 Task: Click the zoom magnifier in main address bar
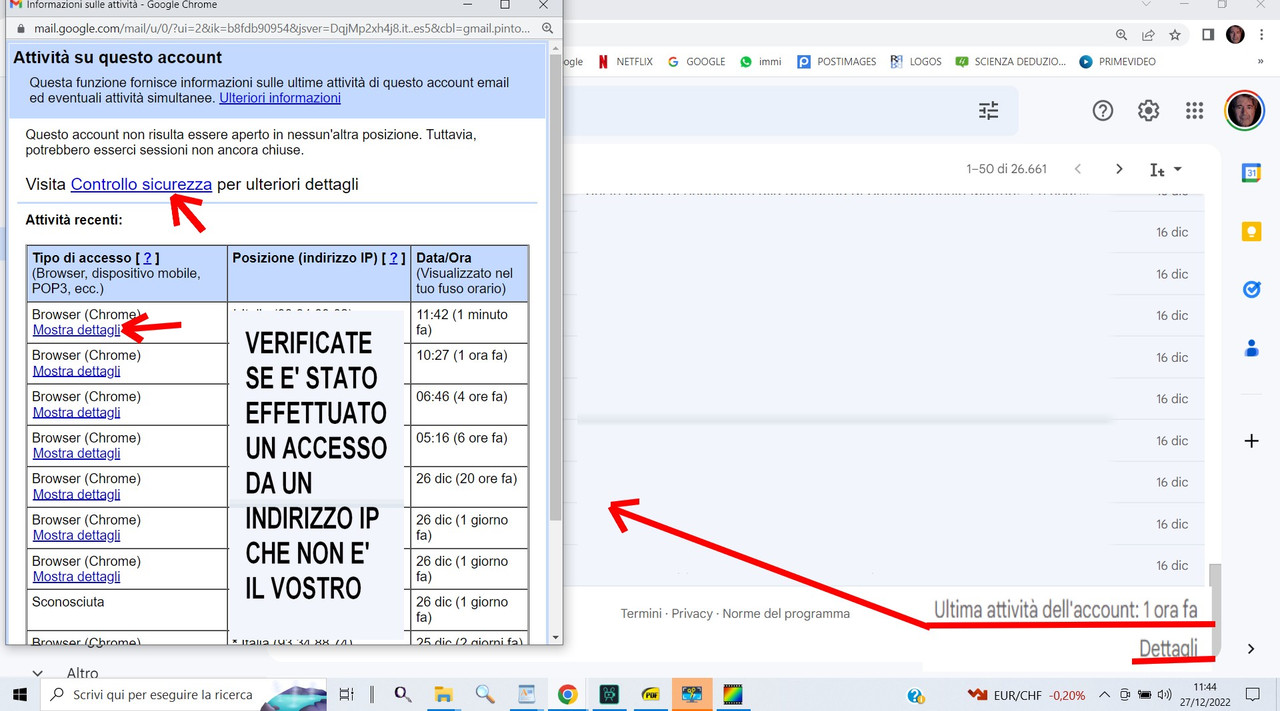pyautogui.click(x=1122, y=35)
